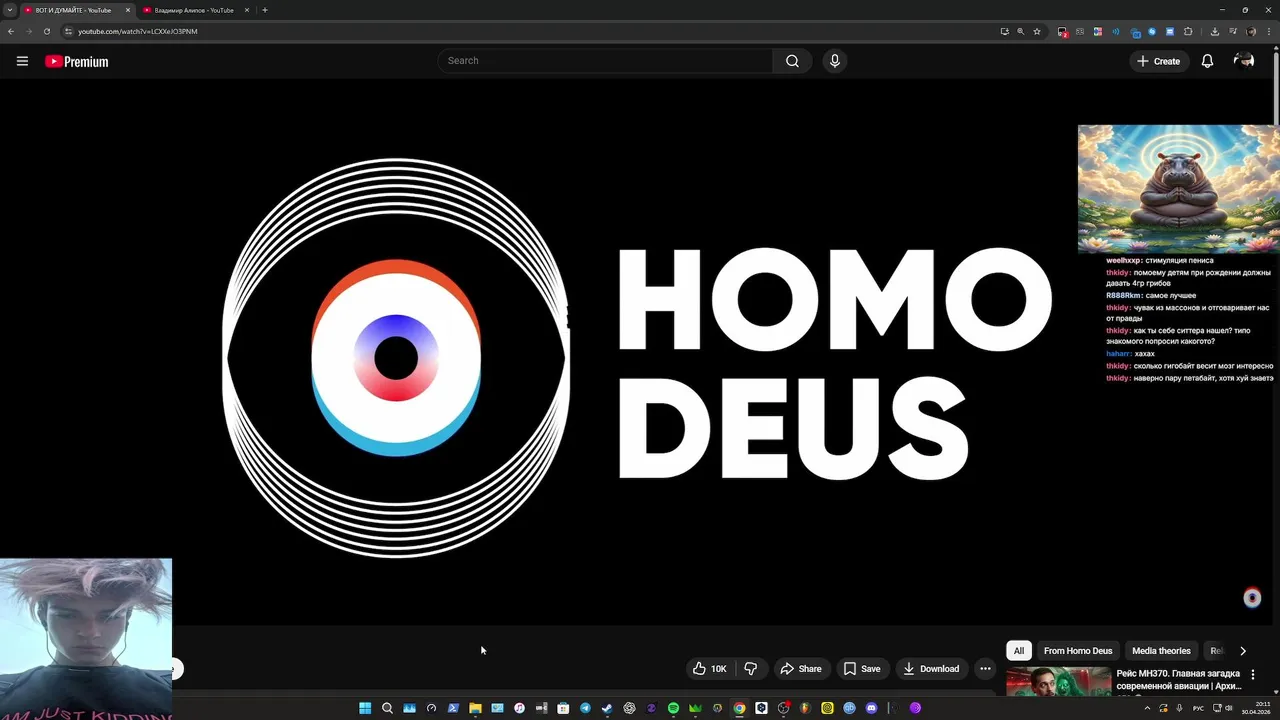Screen dimensions: 1280x720
Task: Bookmark this page with the star icon
Action: pos(1037,31)
